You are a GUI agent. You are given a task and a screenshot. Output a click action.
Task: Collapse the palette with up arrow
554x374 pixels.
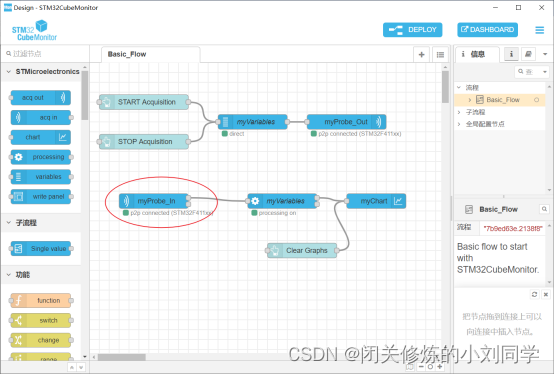click(72, 368)
